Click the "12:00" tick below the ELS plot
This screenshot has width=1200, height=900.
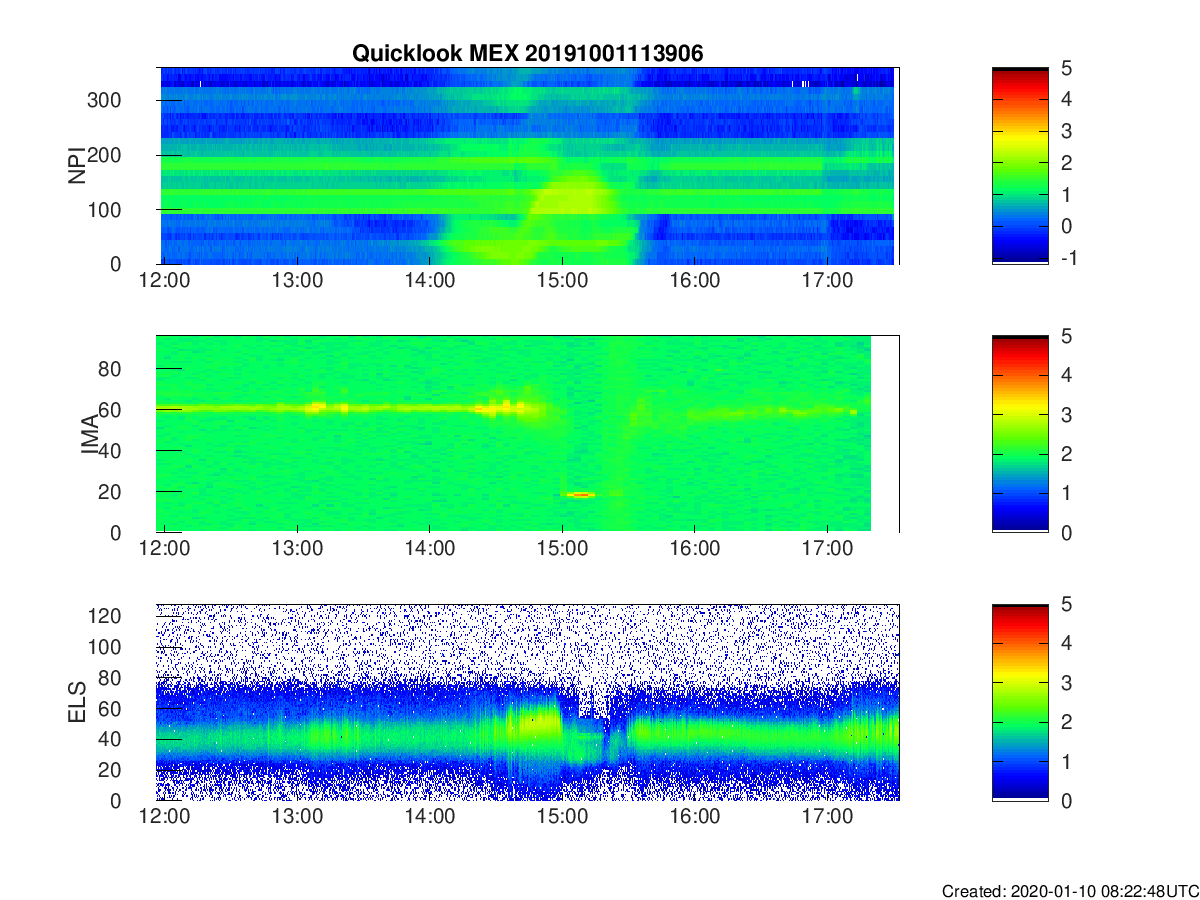tap(164, 817)
